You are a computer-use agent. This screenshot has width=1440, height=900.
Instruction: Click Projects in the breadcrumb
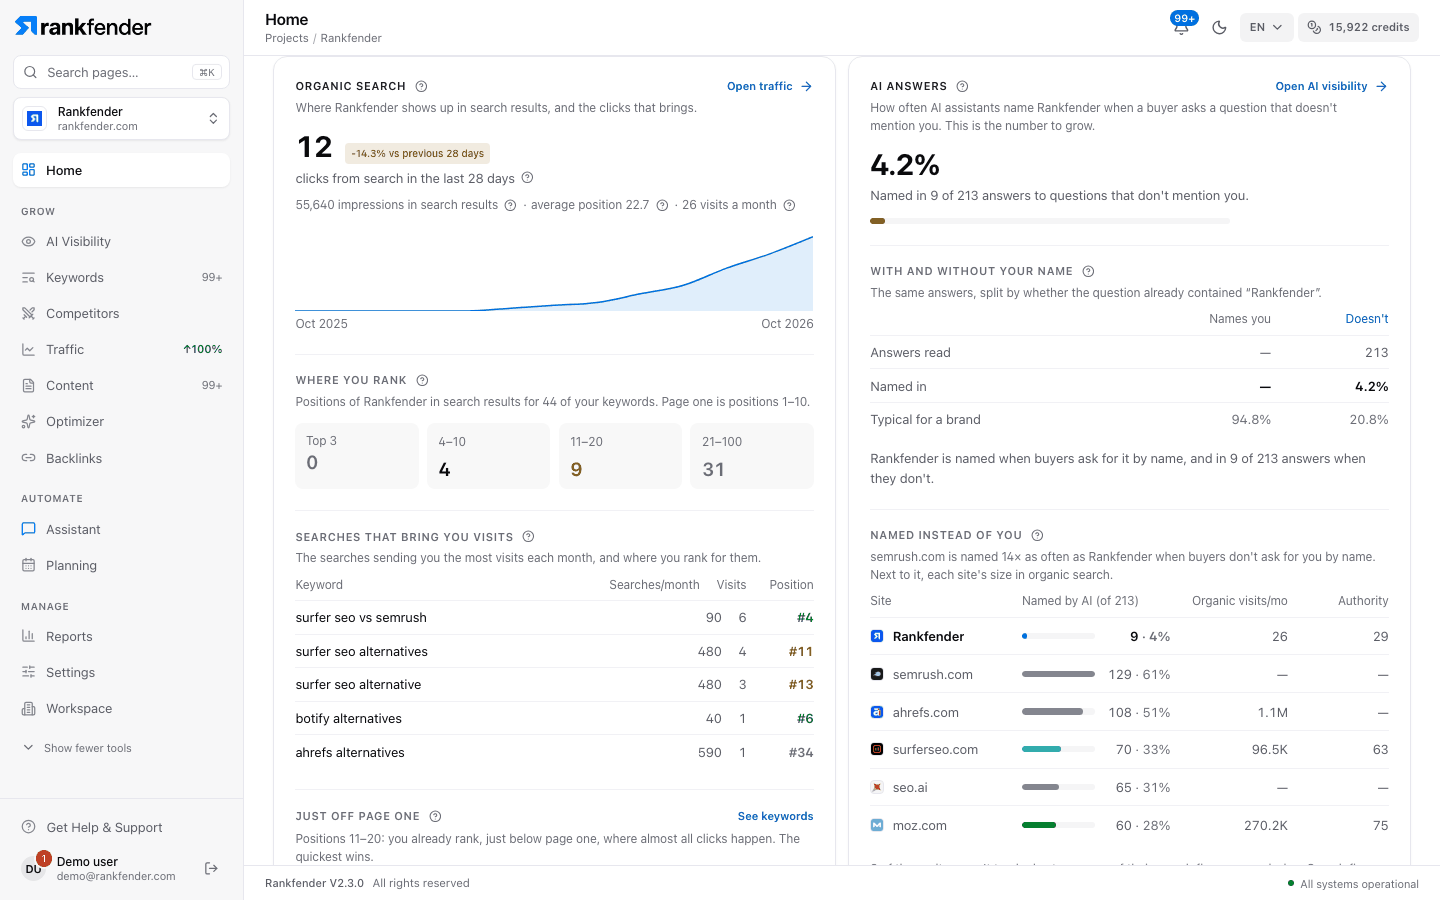(286, 38)
